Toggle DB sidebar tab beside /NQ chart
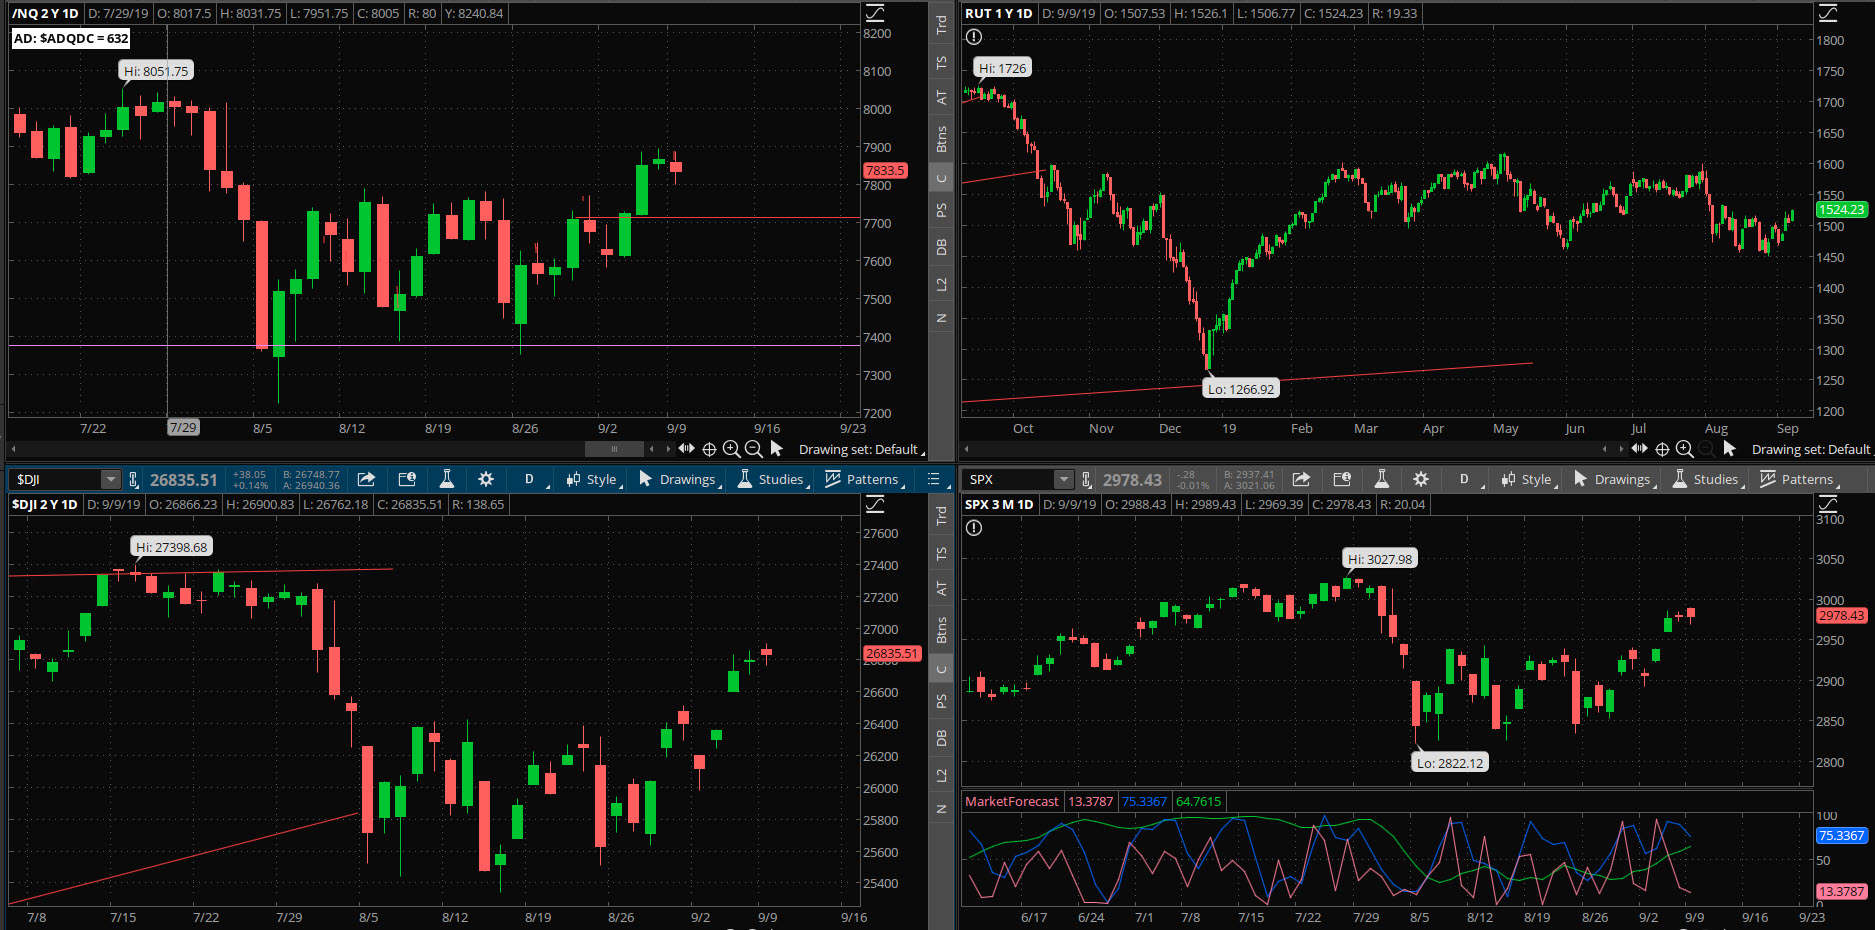The height and width of the screenshot is (930, 1875). pos(941,247)
